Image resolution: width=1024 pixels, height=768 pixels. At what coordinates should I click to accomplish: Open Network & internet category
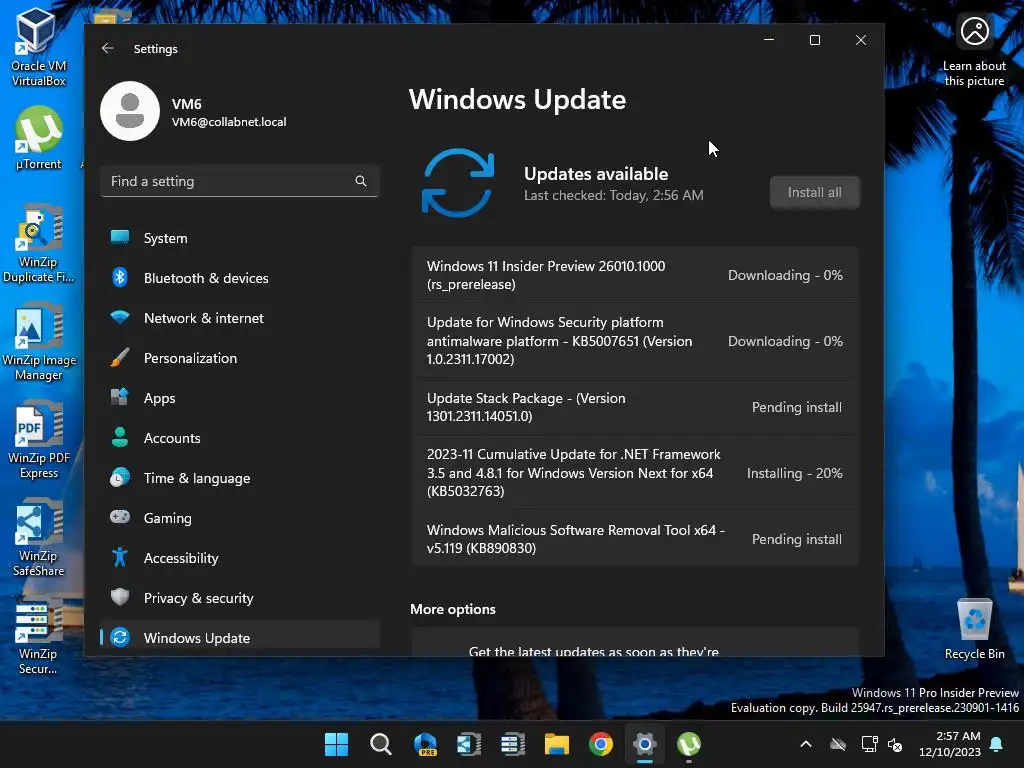pos(240,318)
